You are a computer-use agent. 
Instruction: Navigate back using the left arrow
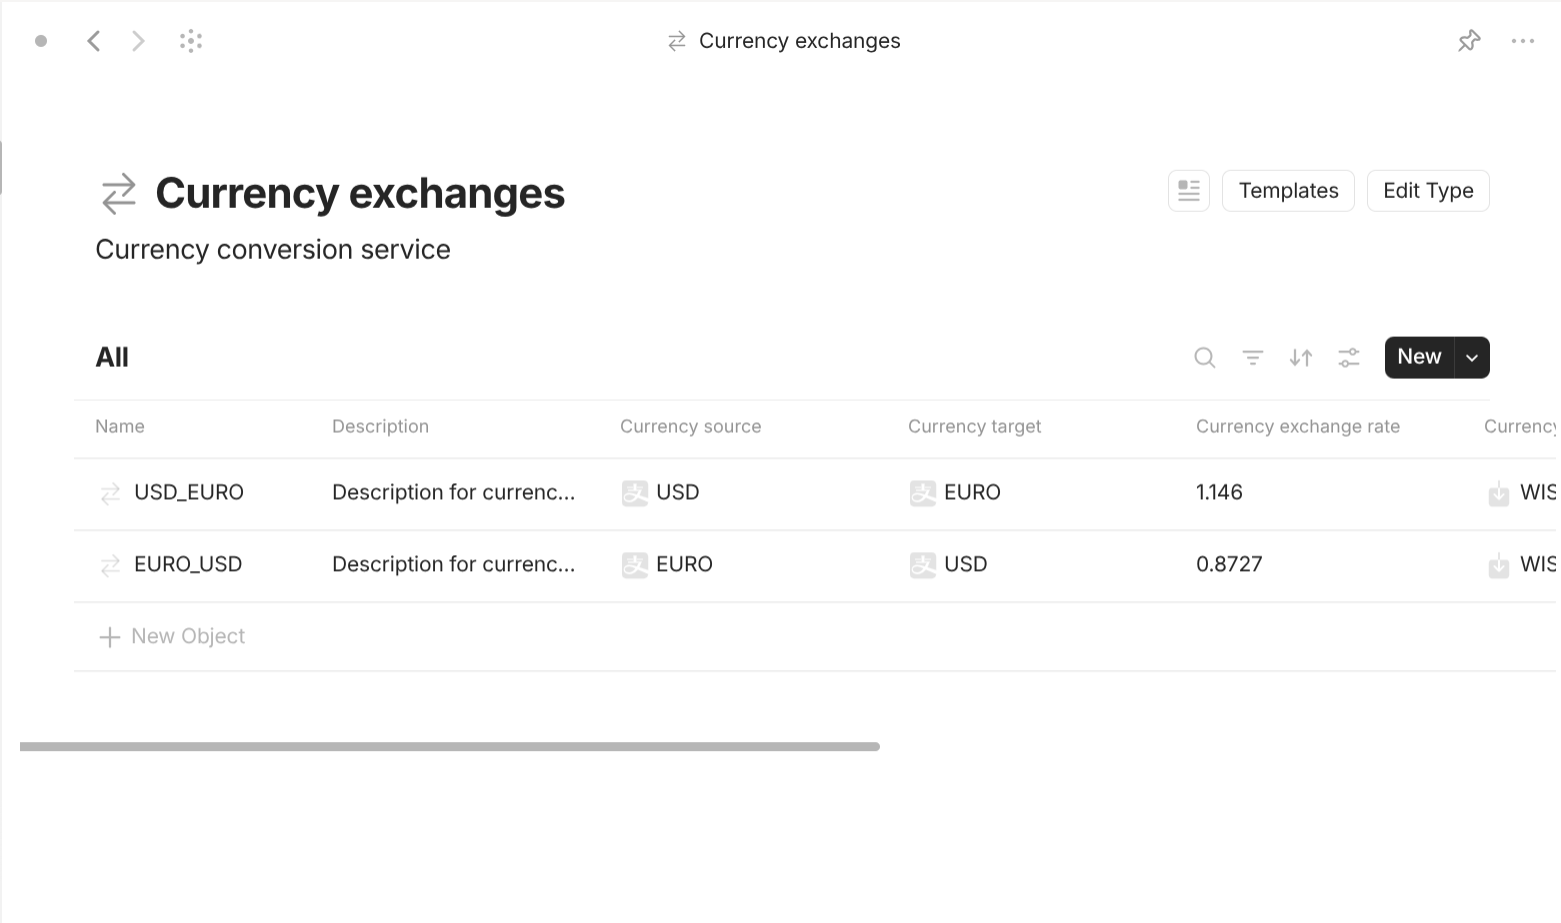[x=94, y=40]
